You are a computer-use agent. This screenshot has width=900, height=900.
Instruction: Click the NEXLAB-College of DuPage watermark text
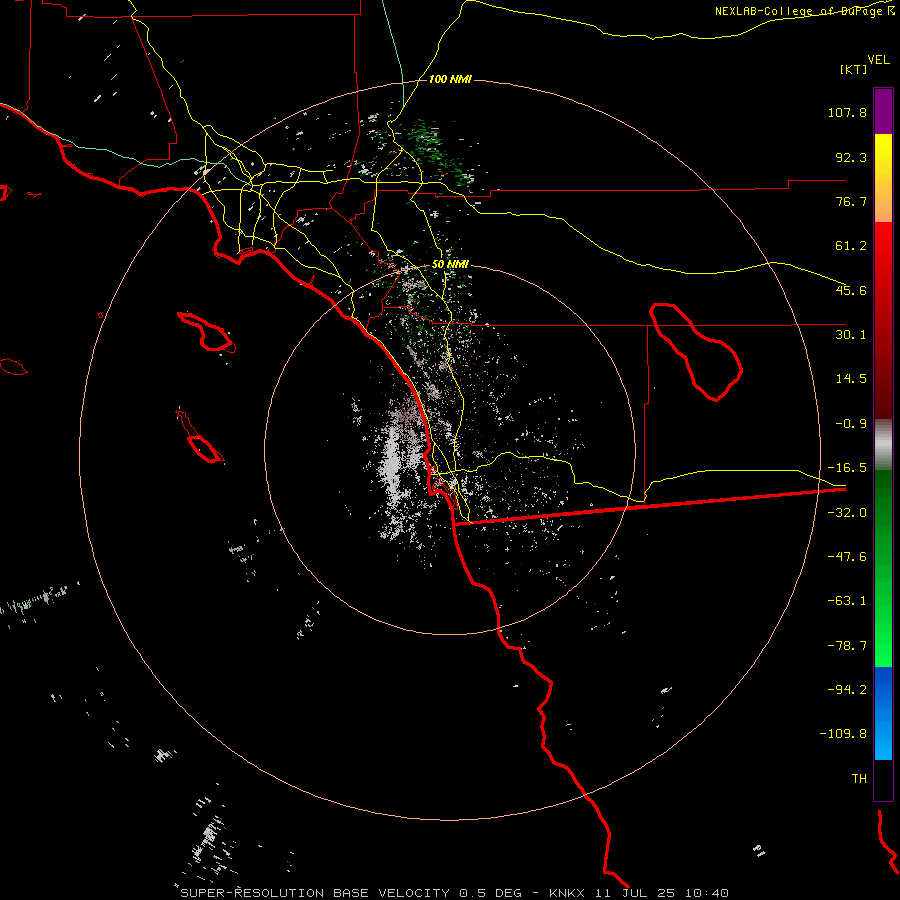(804, 11)
